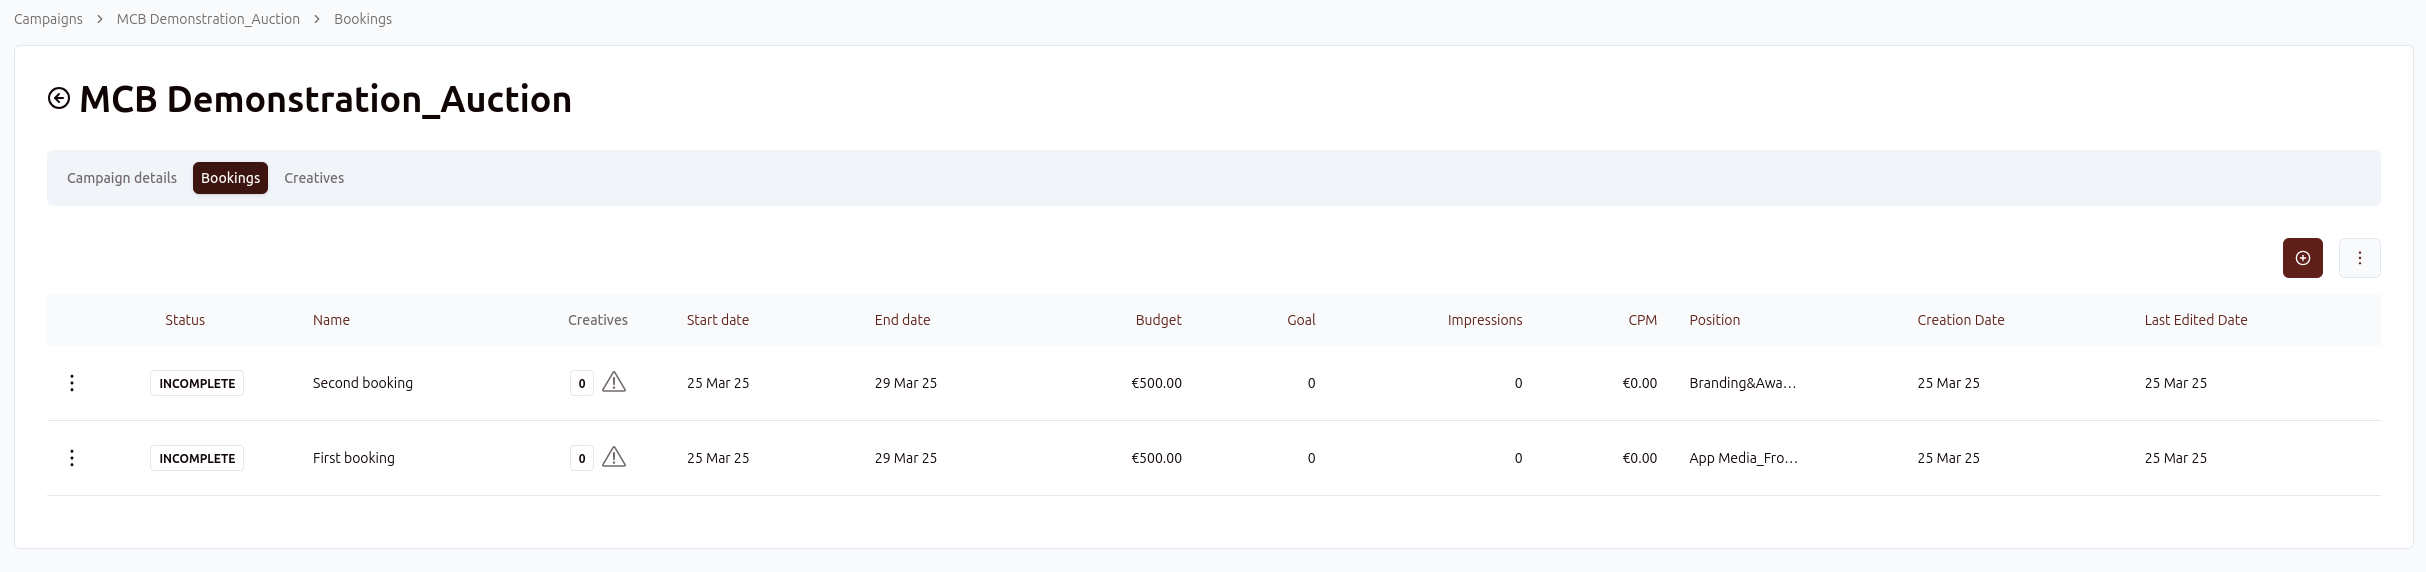Open the table options kebab menu
The width and height of the screenshot is (2426, 572).
tap(2359, 258)
